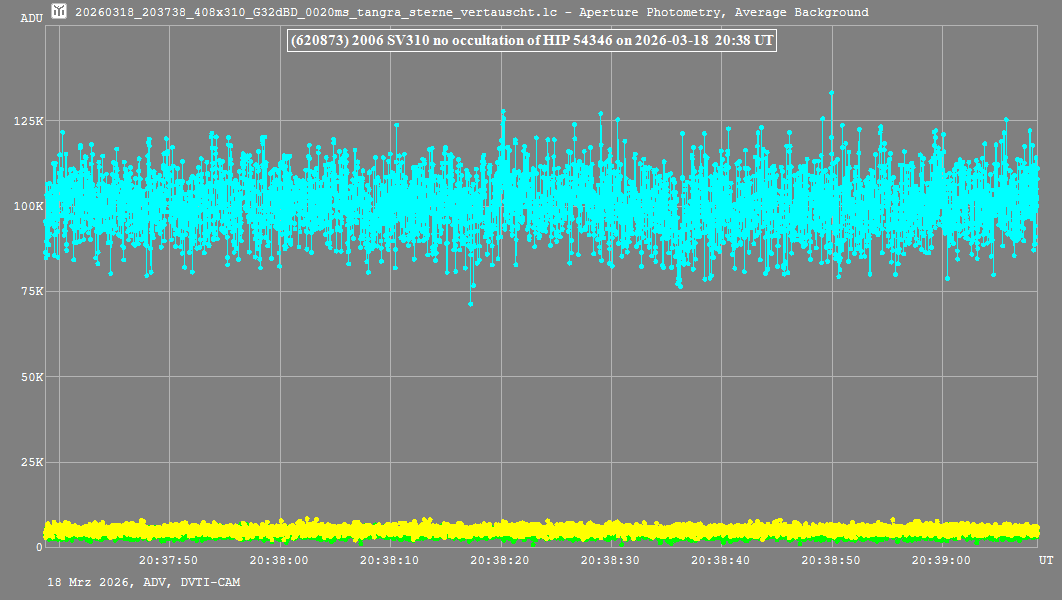Viewport: 1062px width, 600px height.
Task: Select the 20:38:40 time axis label
Action: 721,561
